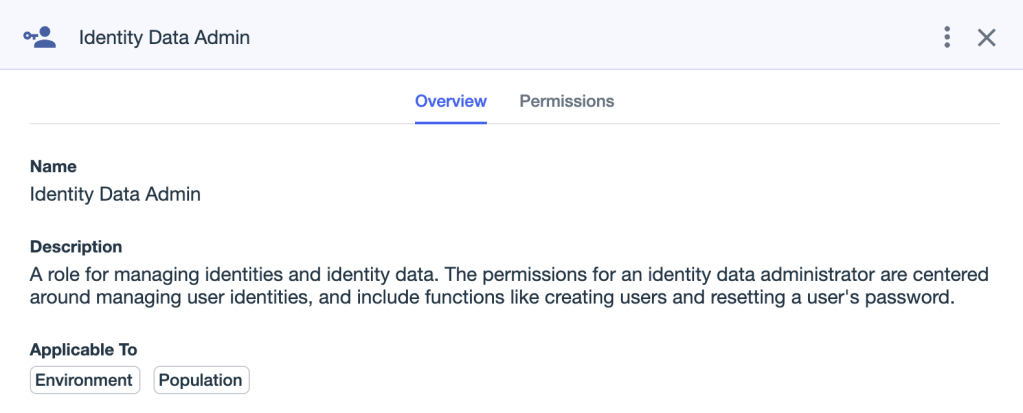Image resolution: width=1023 pixels, height=413 pixels.
Task: Select the Overview tab
Action: tap(450, 101)
